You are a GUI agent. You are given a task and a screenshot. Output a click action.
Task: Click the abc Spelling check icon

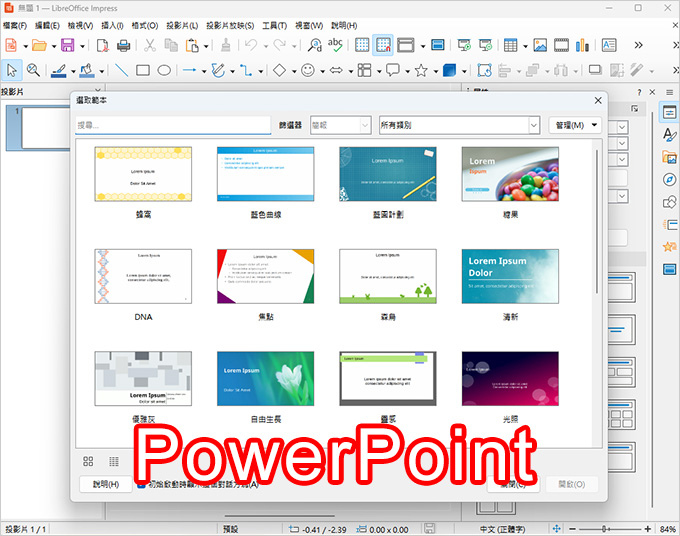click(x=335, y=45)
